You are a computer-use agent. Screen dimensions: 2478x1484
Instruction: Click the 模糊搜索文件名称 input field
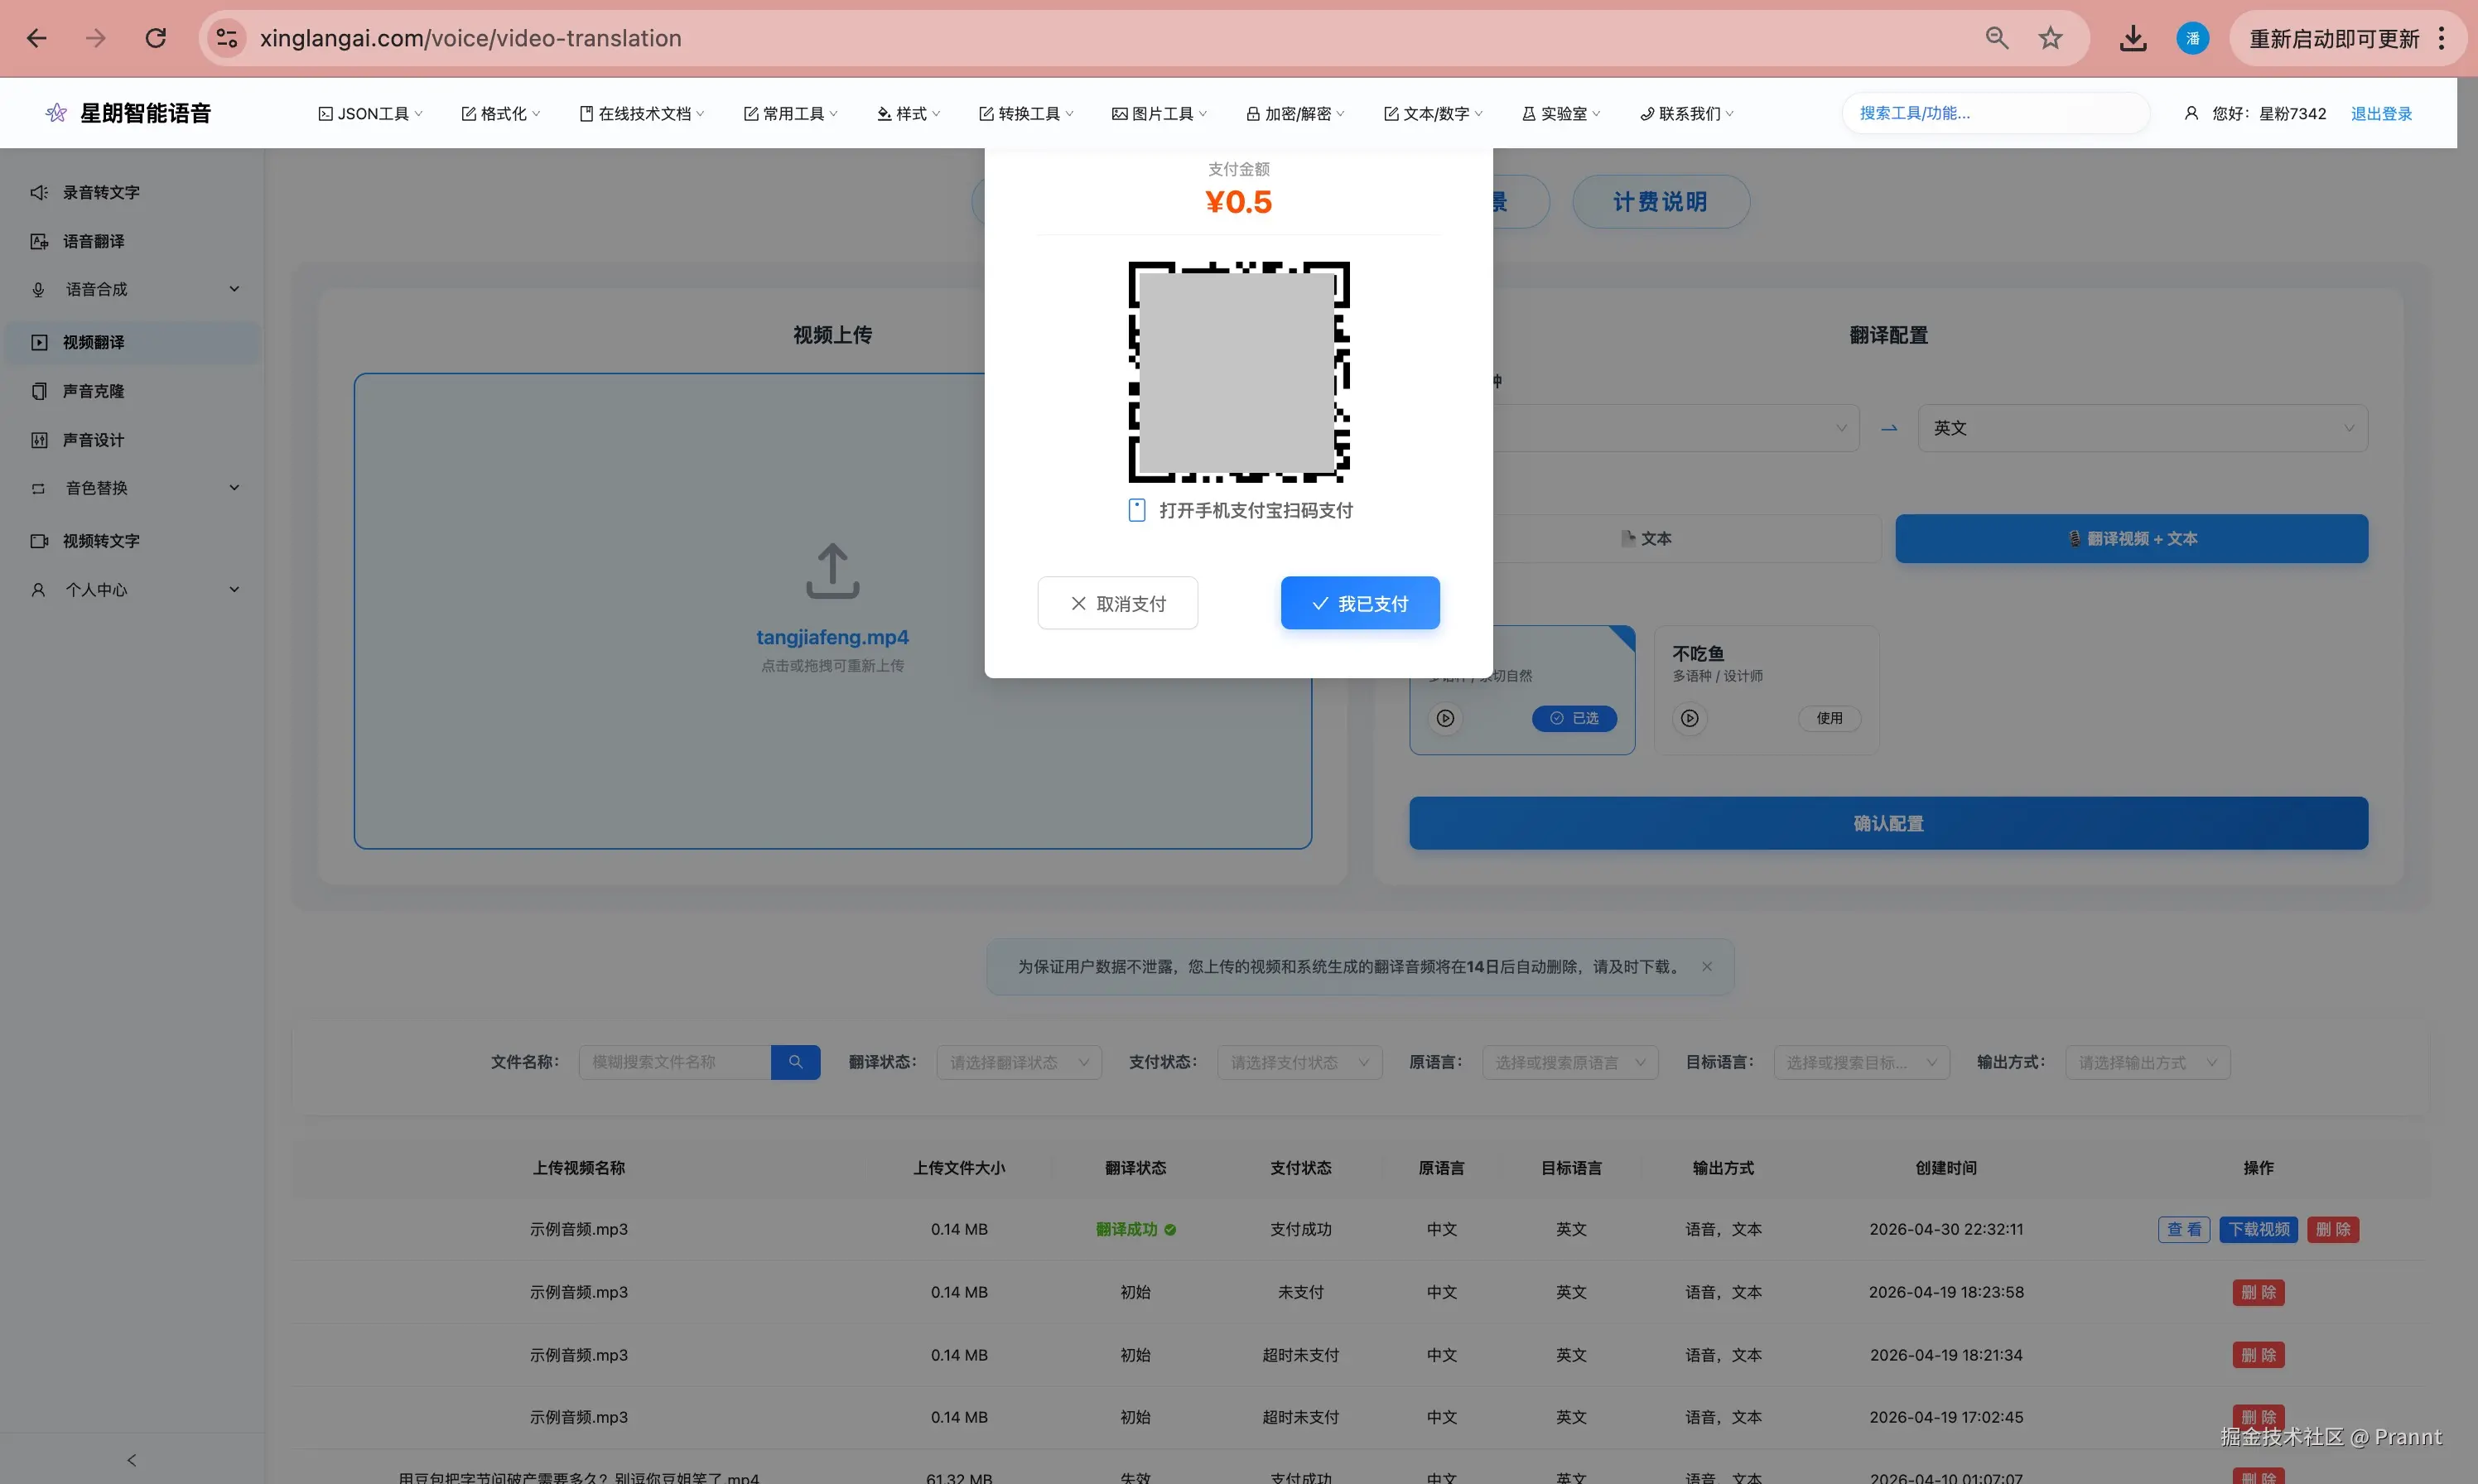pyautogui.click(x=674, y=1062)
